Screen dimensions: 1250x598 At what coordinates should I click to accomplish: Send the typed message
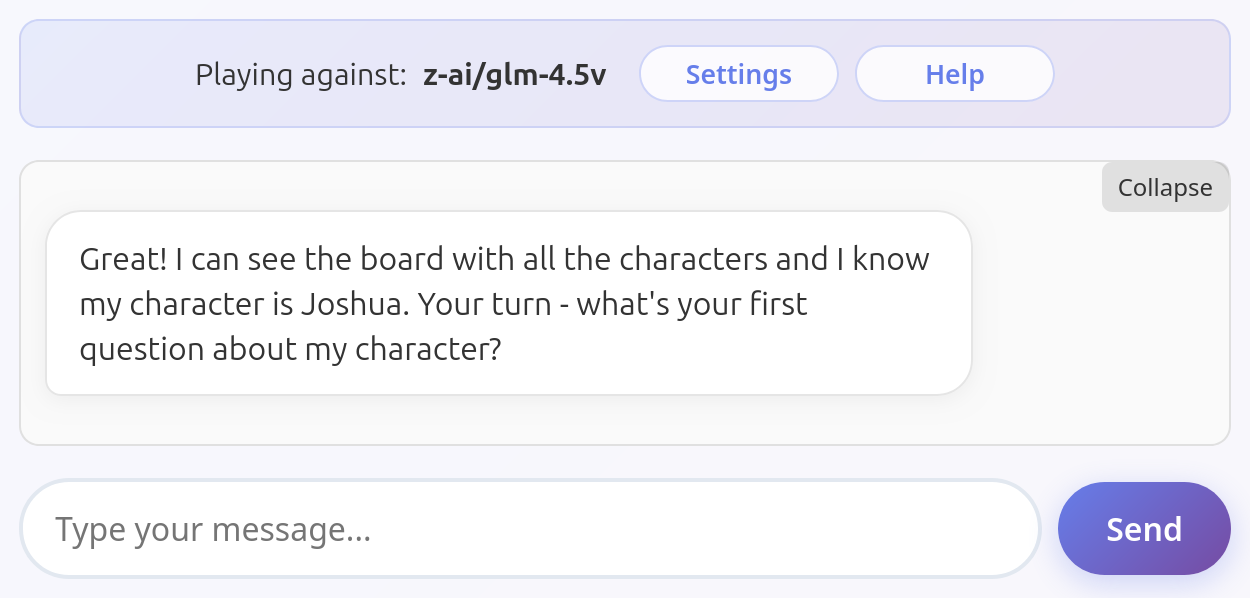[x=1144, y=529]
